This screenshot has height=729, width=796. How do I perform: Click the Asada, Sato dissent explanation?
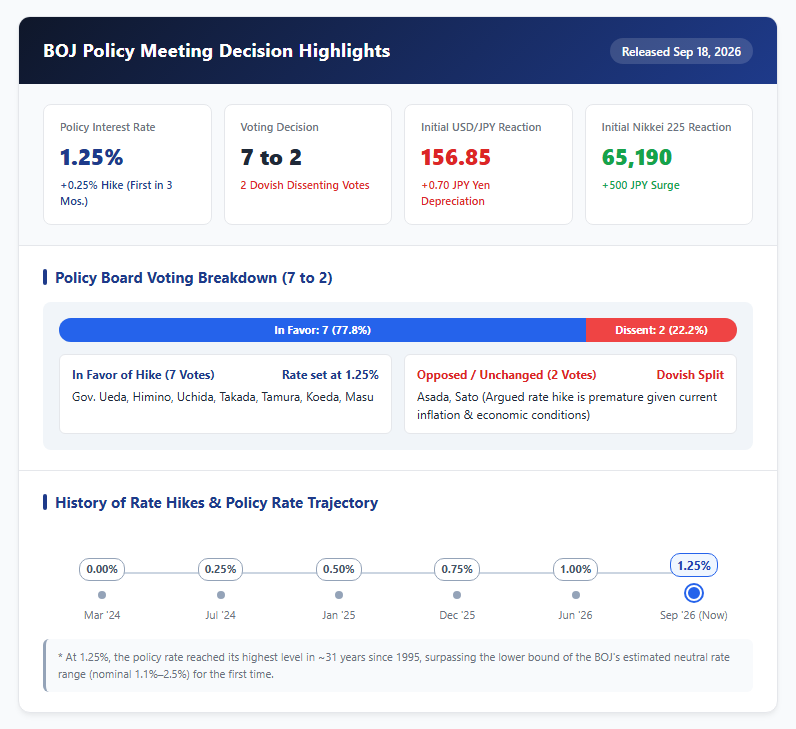coord(567,406)
